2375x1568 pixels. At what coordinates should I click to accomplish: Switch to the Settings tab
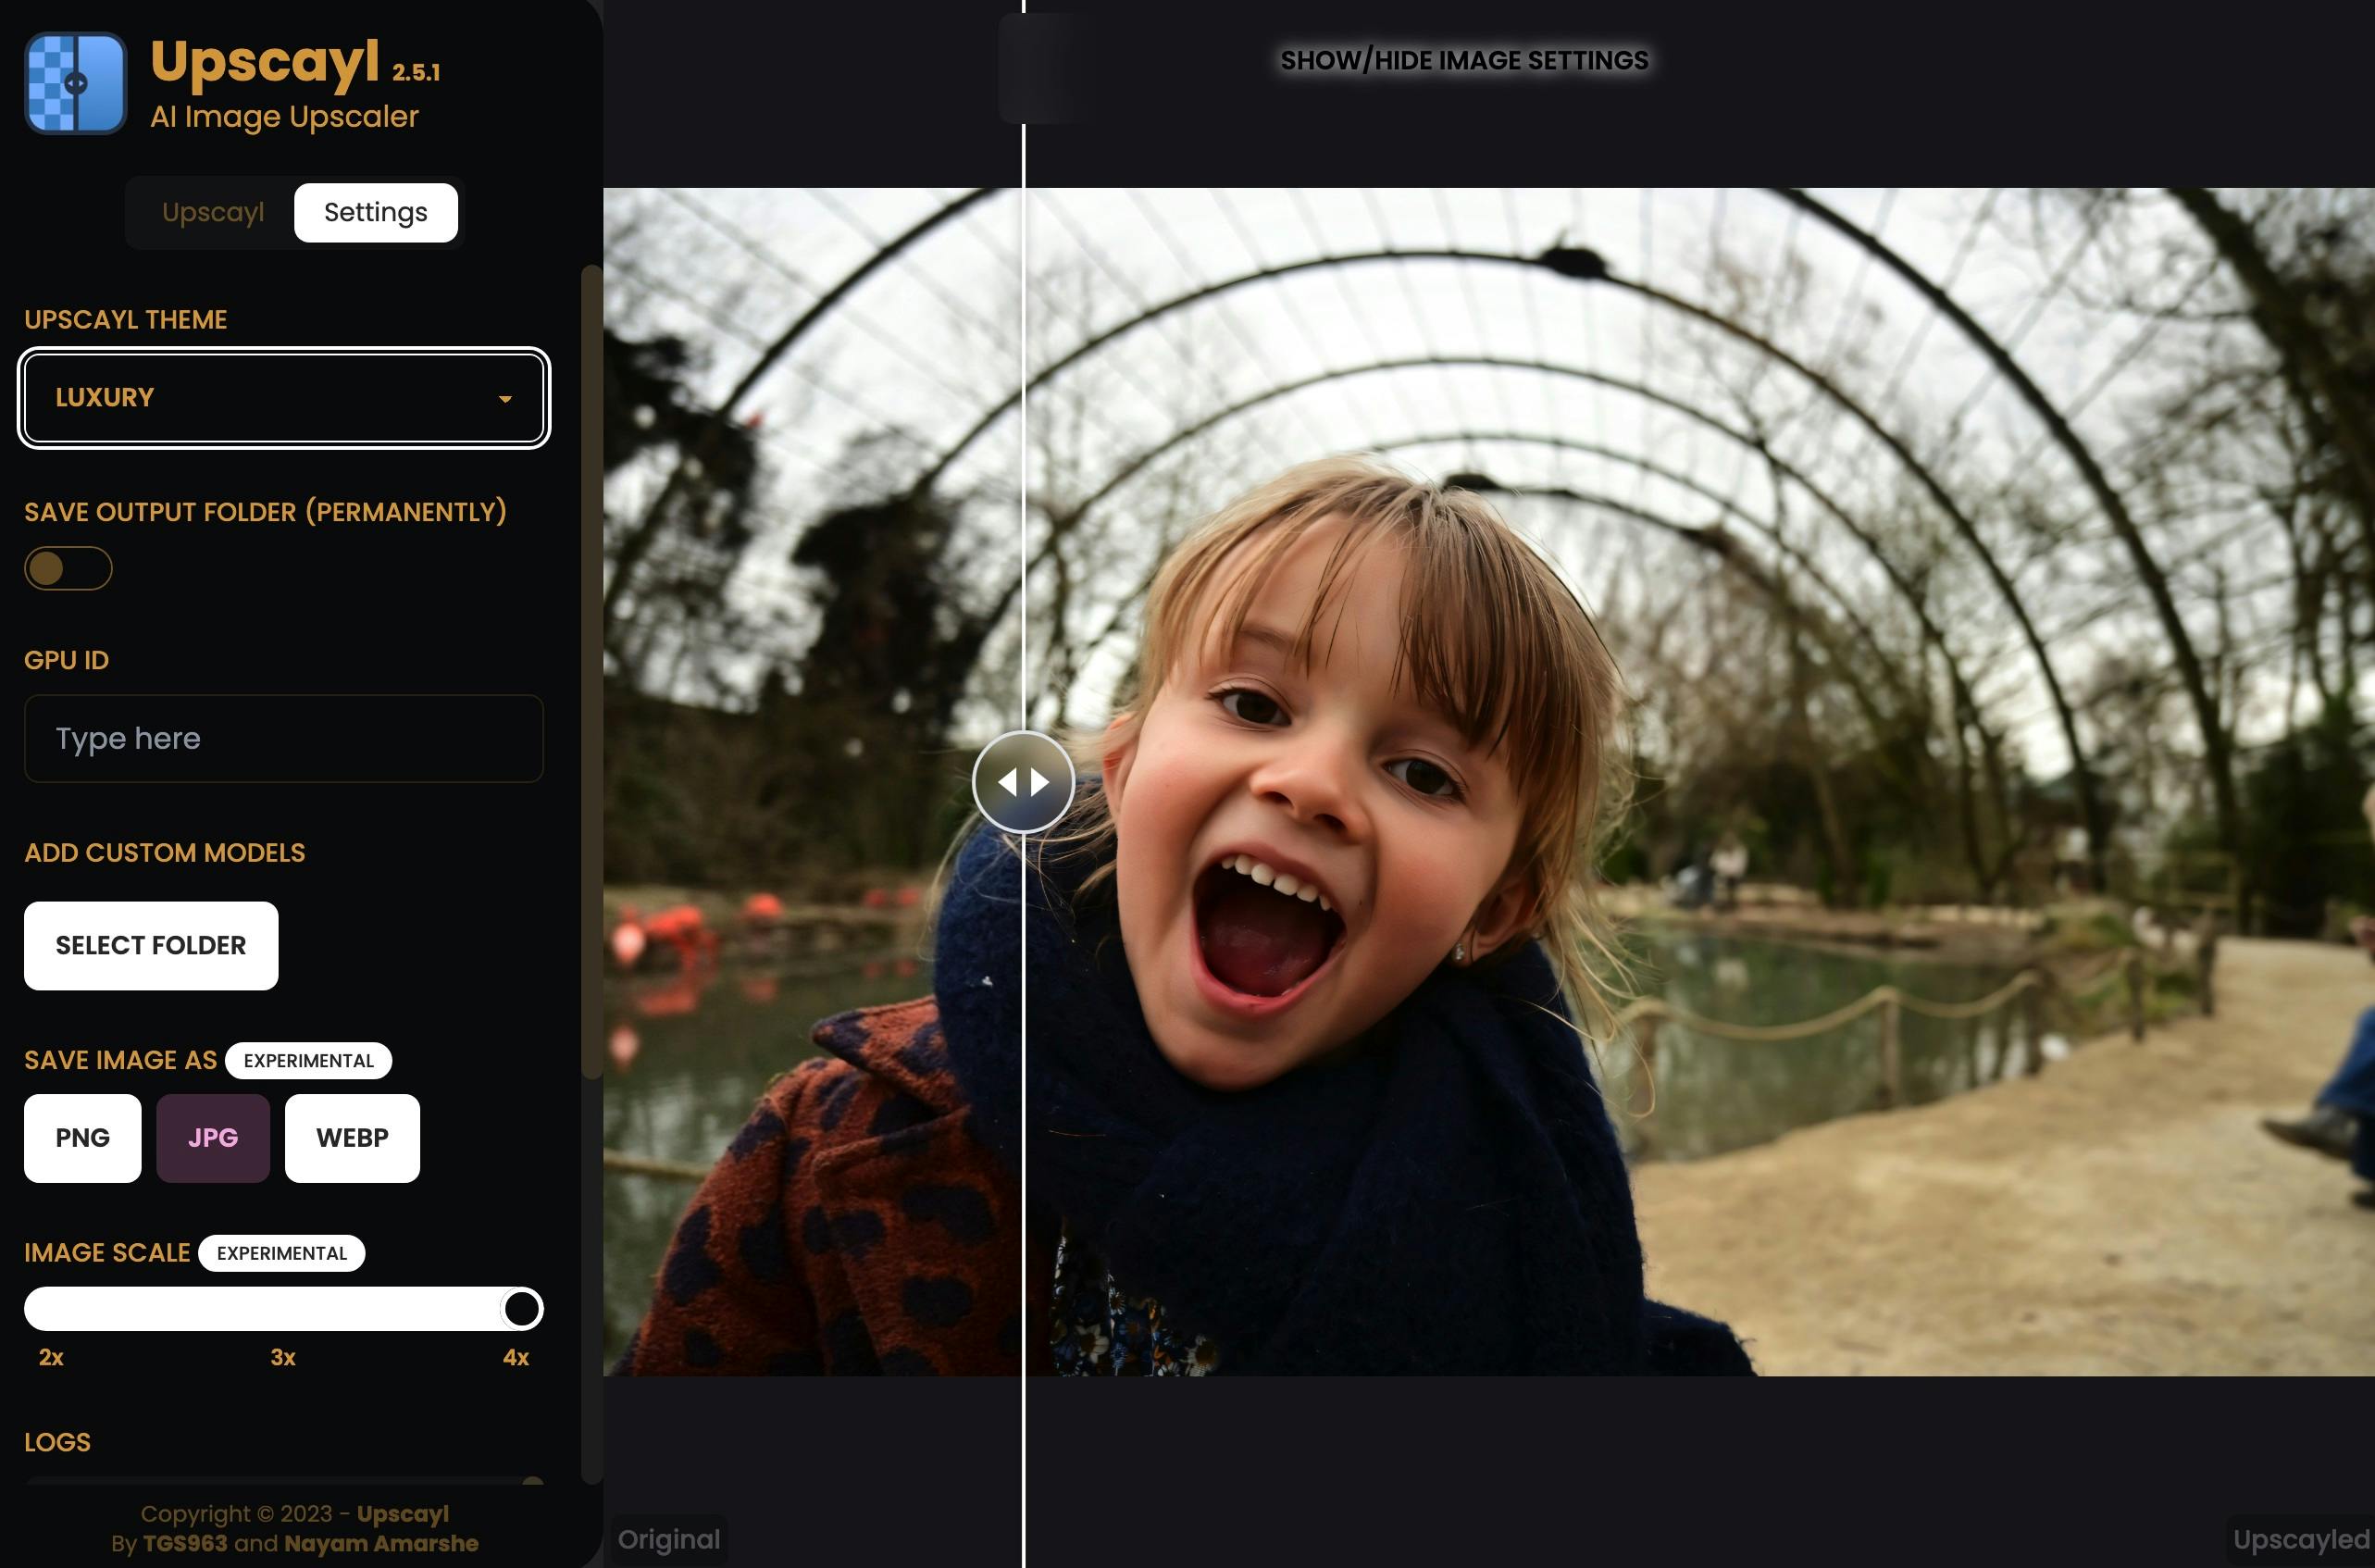[375, 212]
